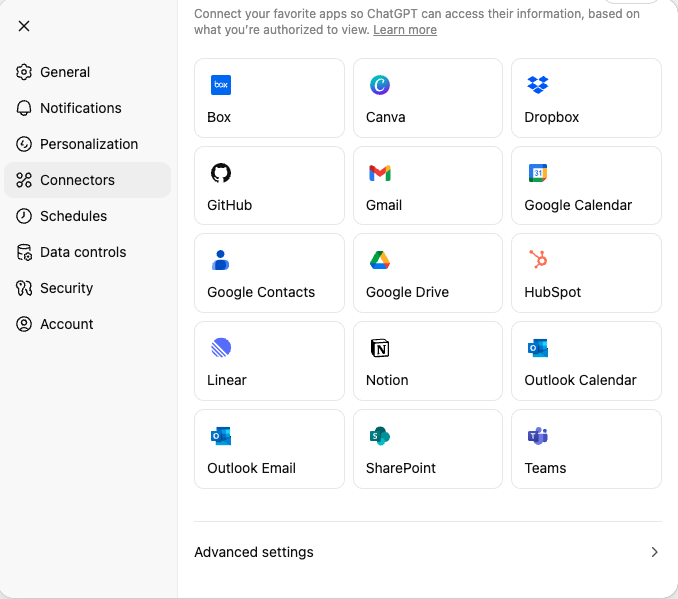678x599 pixels.
Task: Click the Notion logo icon
Action: [380, 348]
